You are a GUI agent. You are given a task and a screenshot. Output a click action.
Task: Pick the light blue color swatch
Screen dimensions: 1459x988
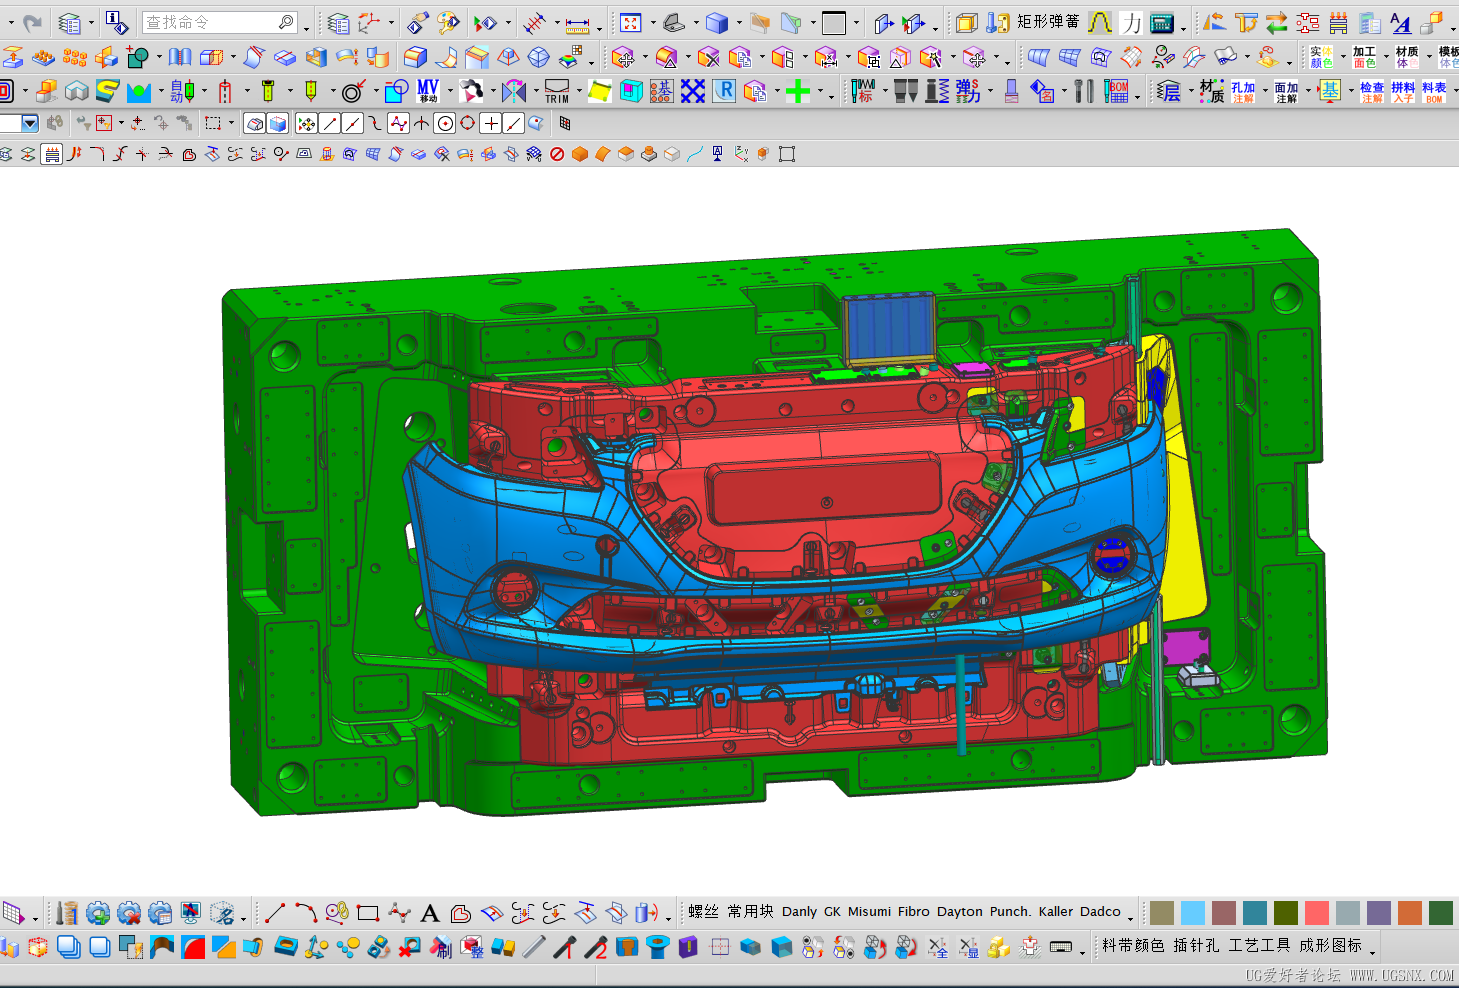1193,913
